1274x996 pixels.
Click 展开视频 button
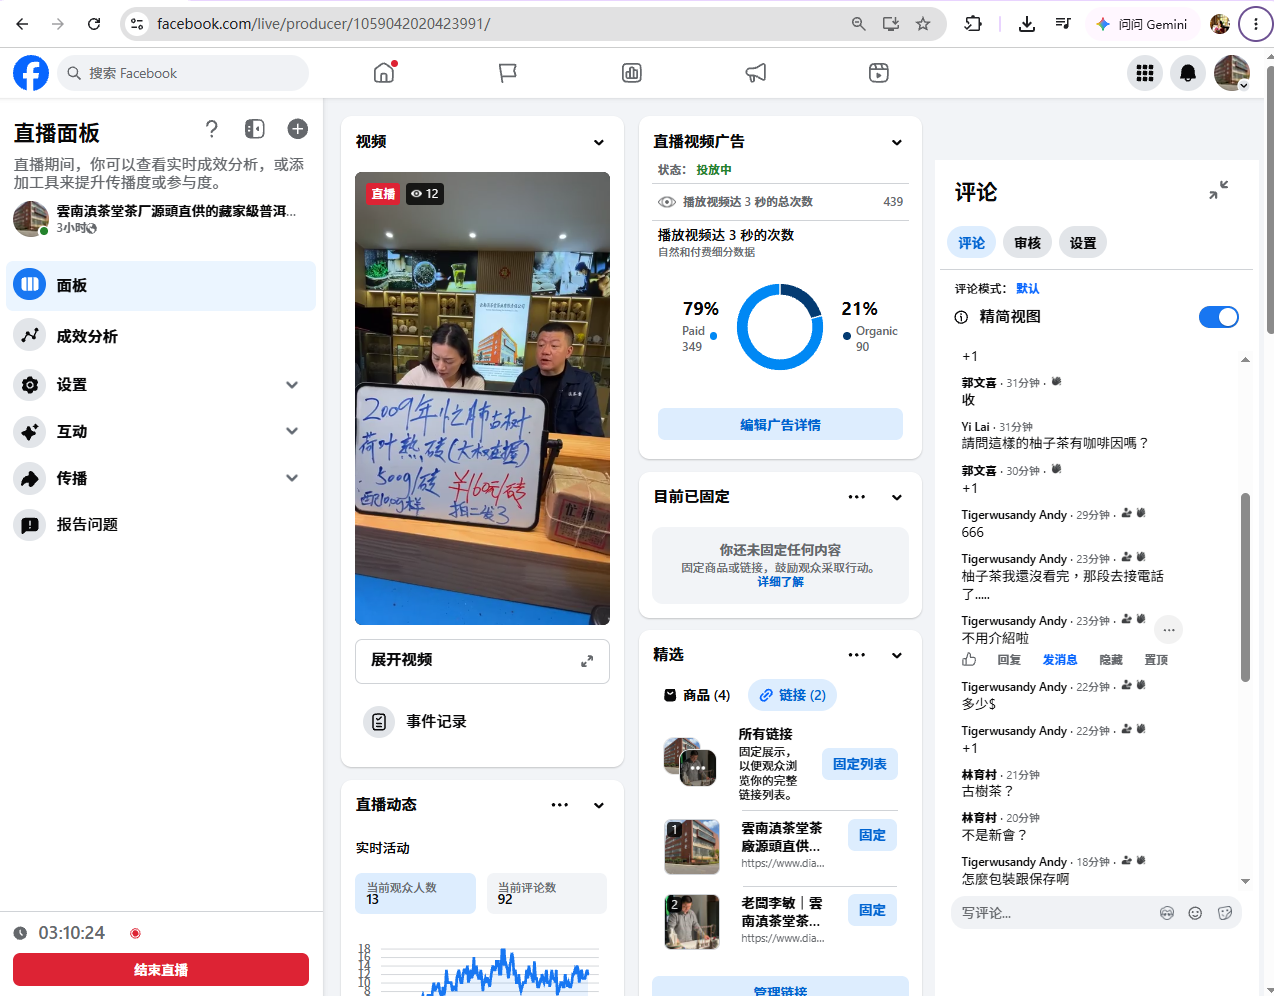(482, 661)
